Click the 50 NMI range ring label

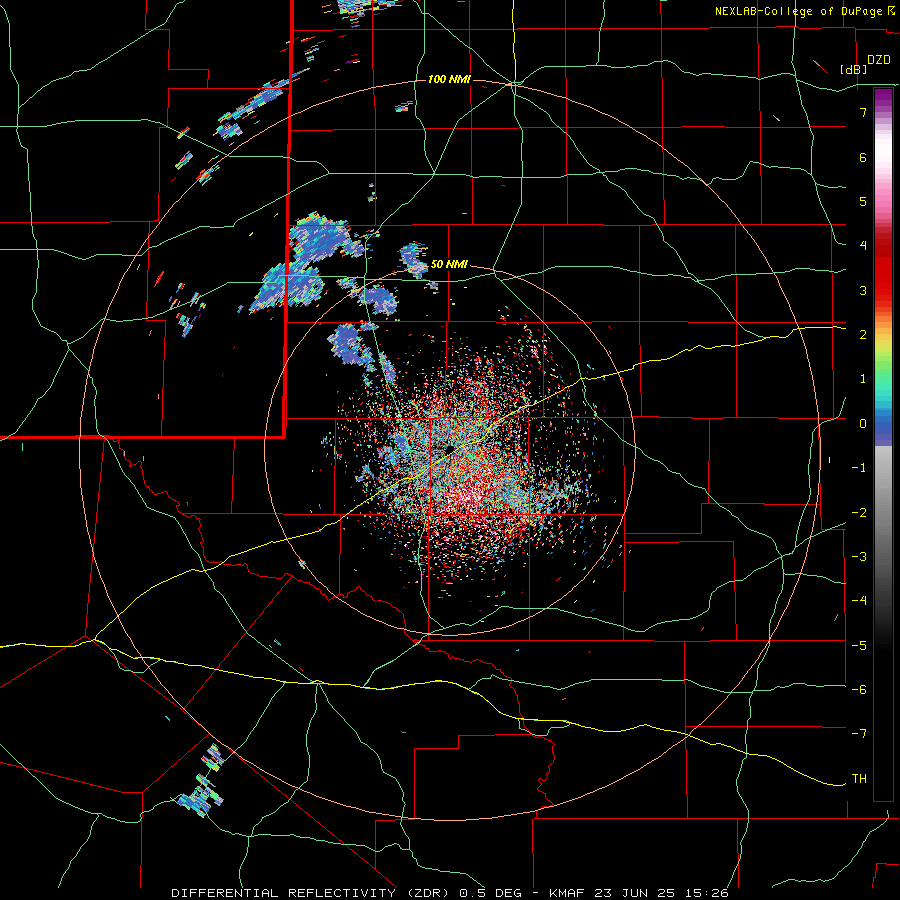pos(449,265)
